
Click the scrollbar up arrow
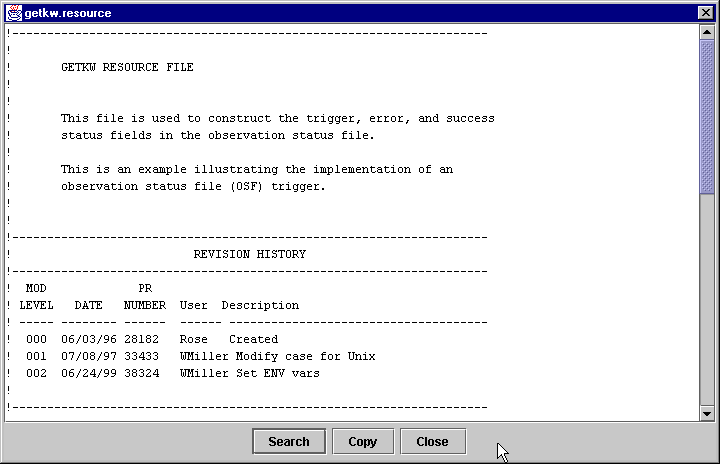[707, 32]
